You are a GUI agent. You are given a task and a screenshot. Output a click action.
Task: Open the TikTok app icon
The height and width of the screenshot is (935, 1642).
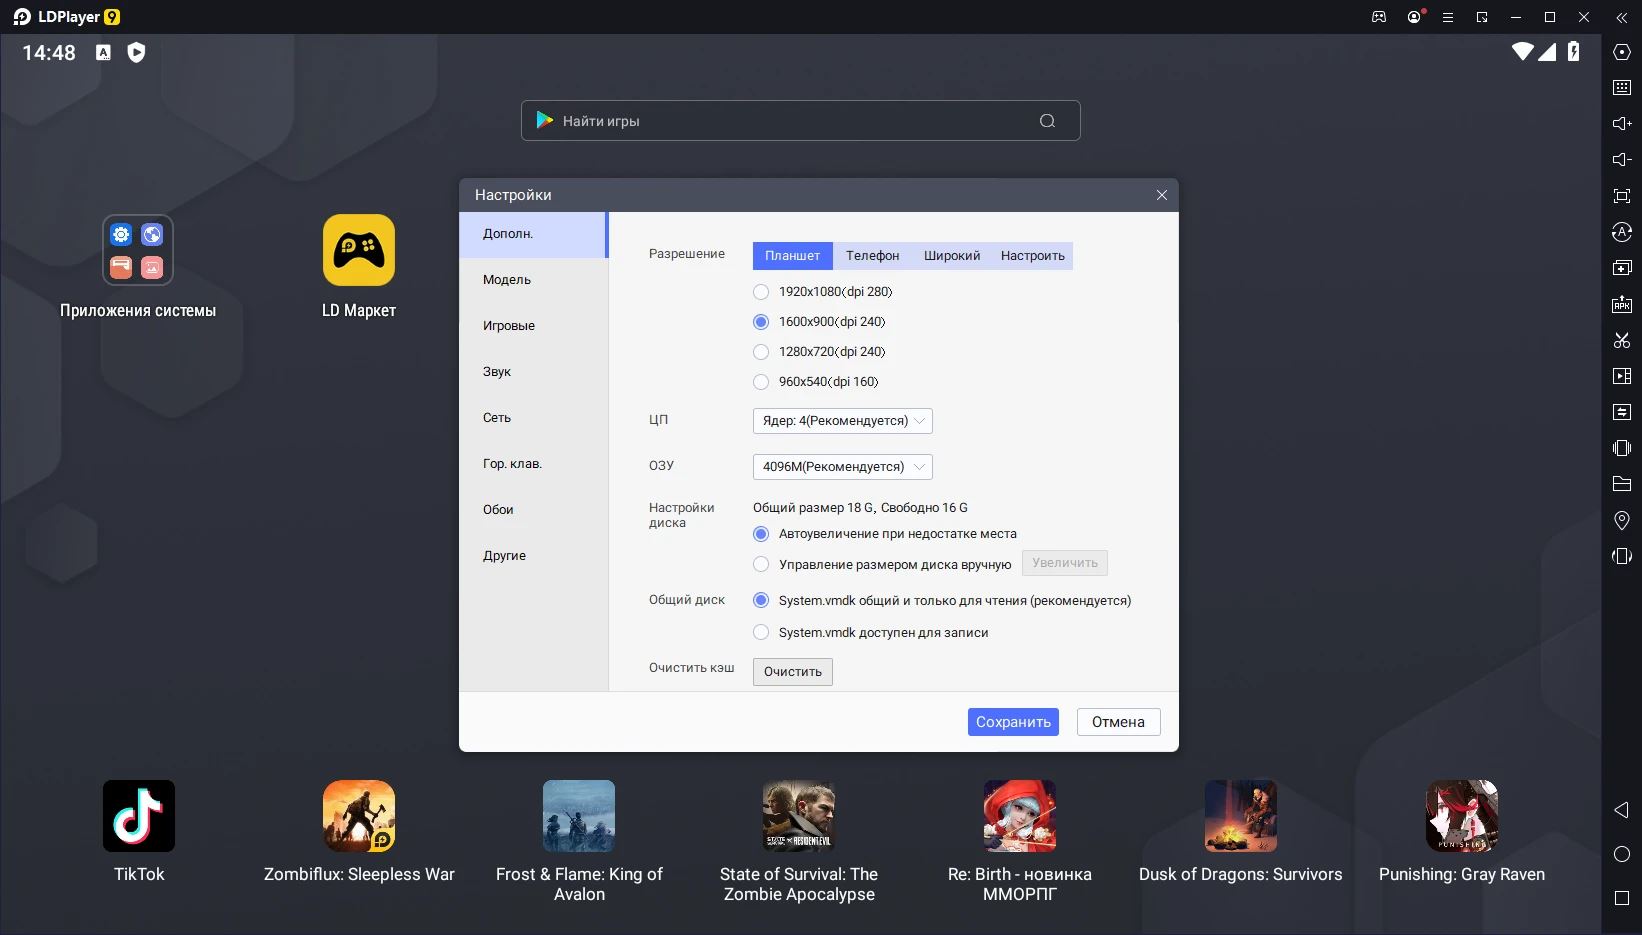pos(139,816)
